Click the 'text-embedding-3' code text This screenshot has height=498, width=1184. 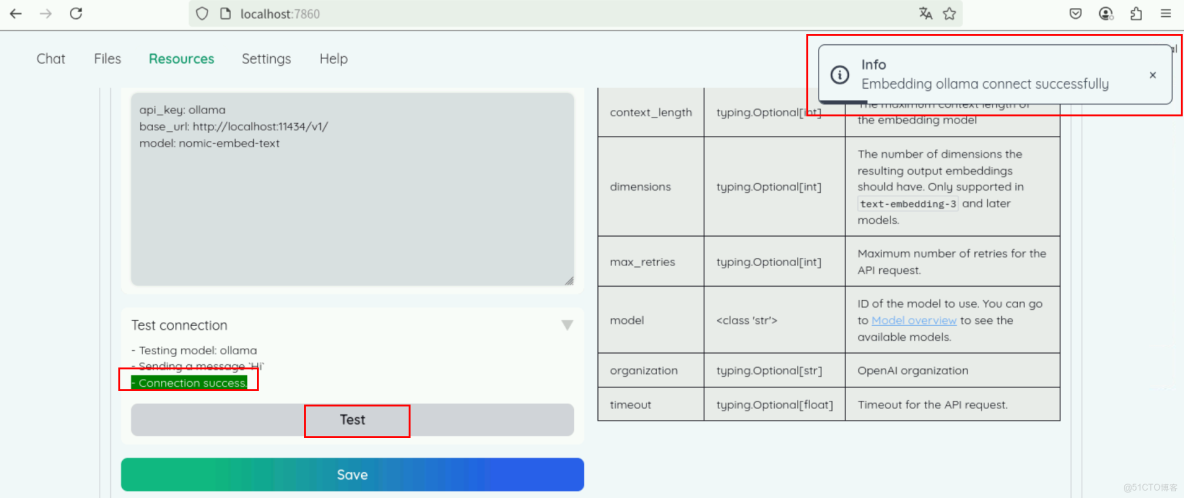pos(908,204)
